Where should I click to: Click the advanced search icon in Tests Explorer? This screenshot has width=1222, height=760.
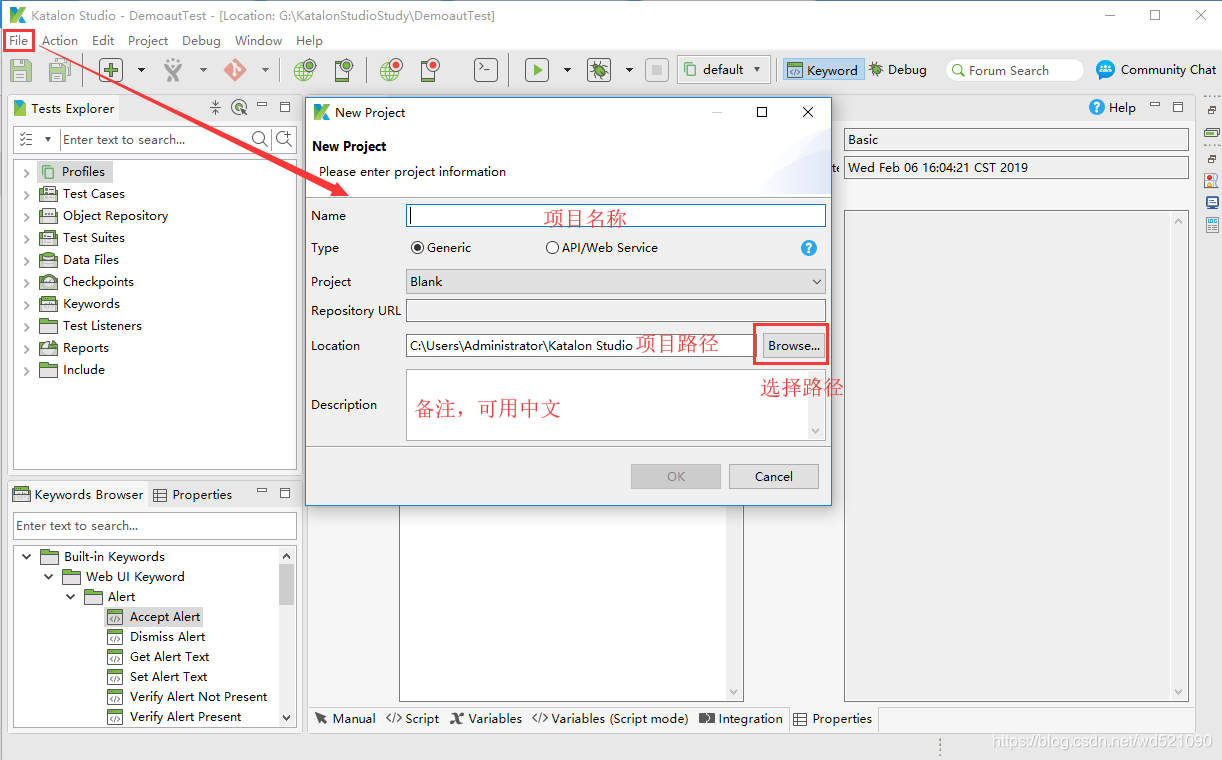pos(284,139)
